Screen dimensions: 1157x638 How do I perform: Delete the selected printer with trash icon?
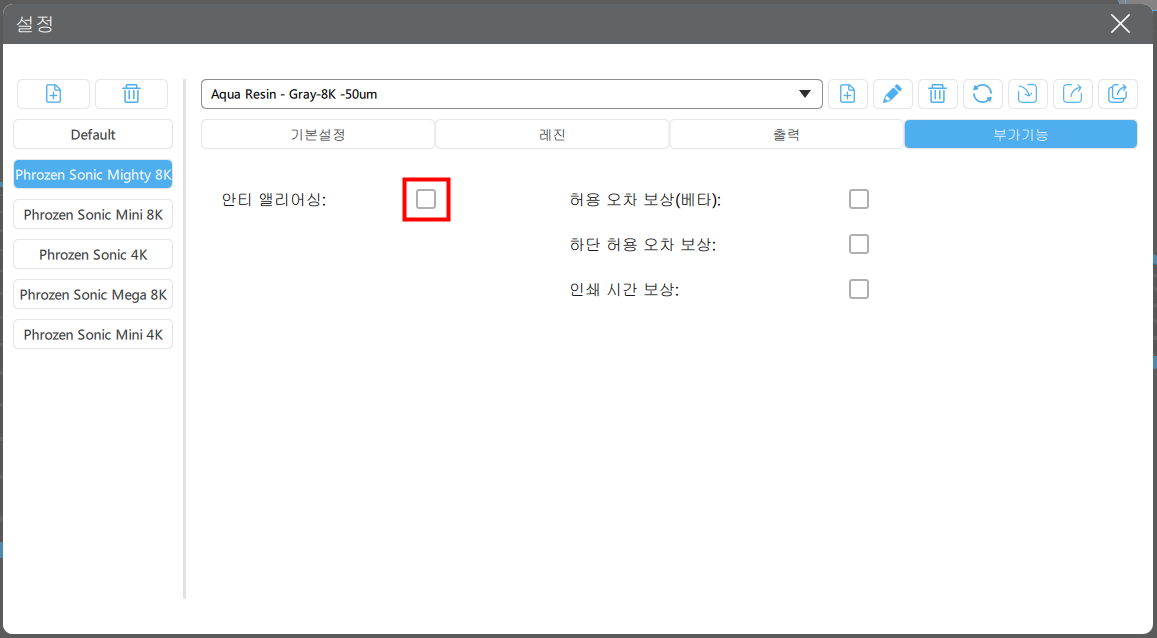[x=131, y=94]
